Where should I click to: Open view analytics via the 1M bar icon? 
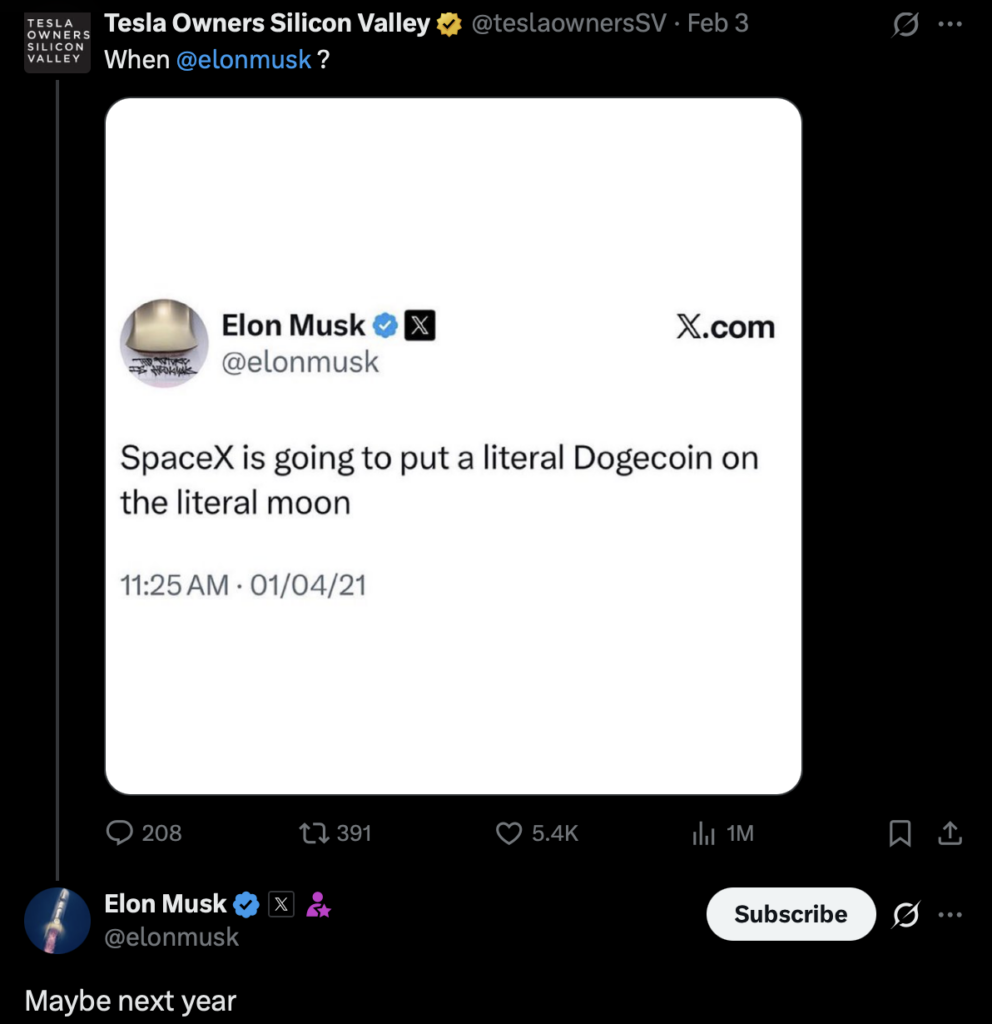click(704, 833)
